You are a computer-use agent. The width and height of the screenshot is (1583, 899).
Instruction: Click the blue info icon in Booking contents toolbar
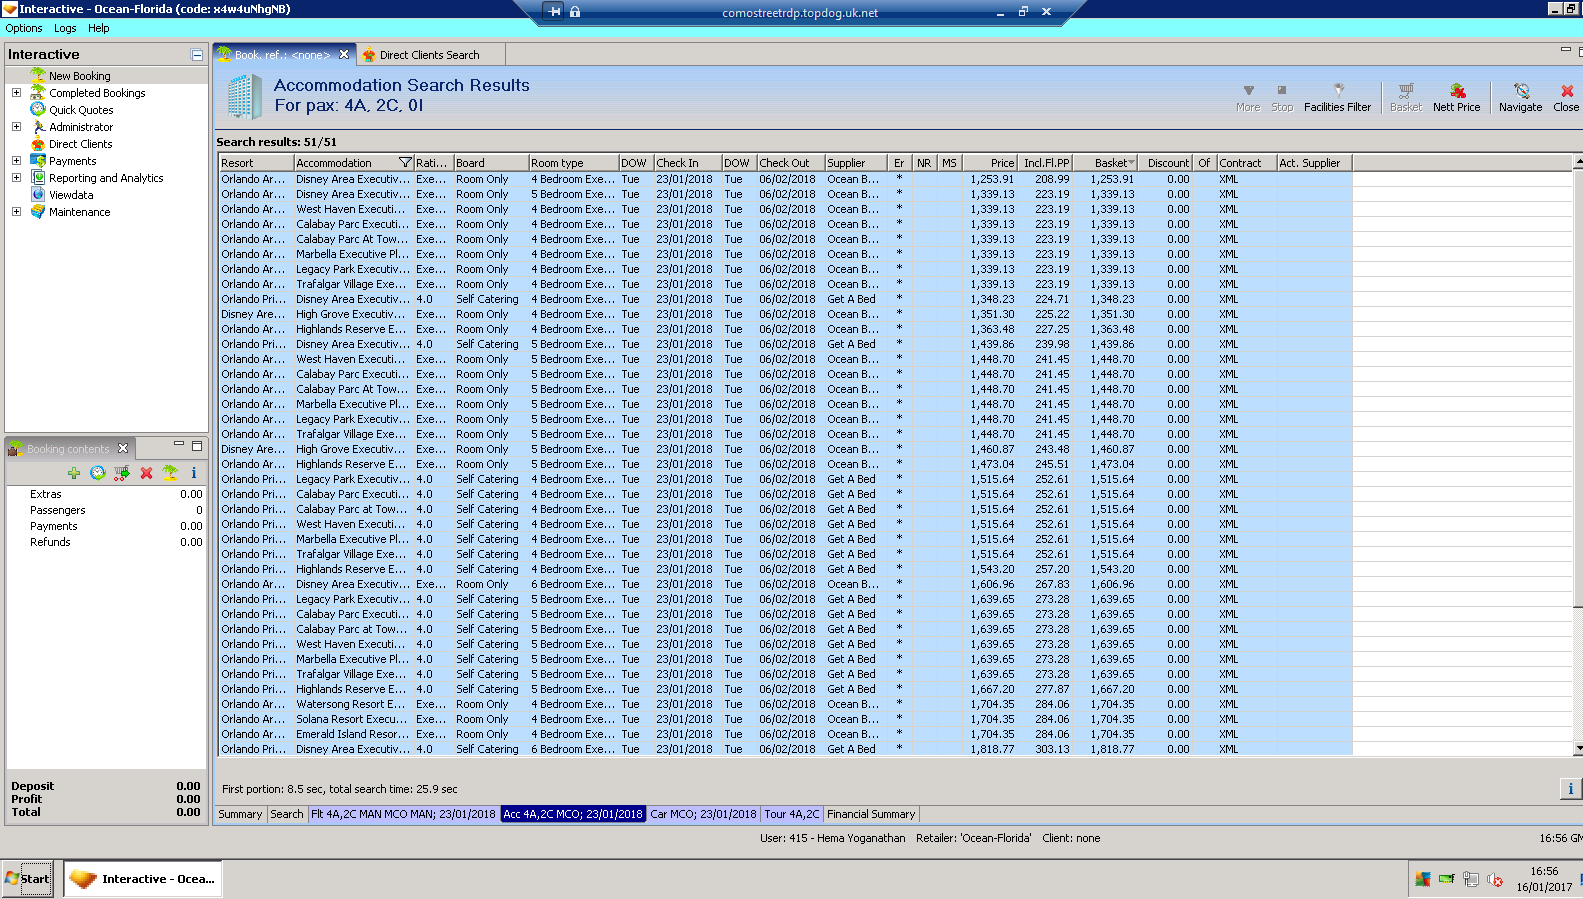[194, 473]
